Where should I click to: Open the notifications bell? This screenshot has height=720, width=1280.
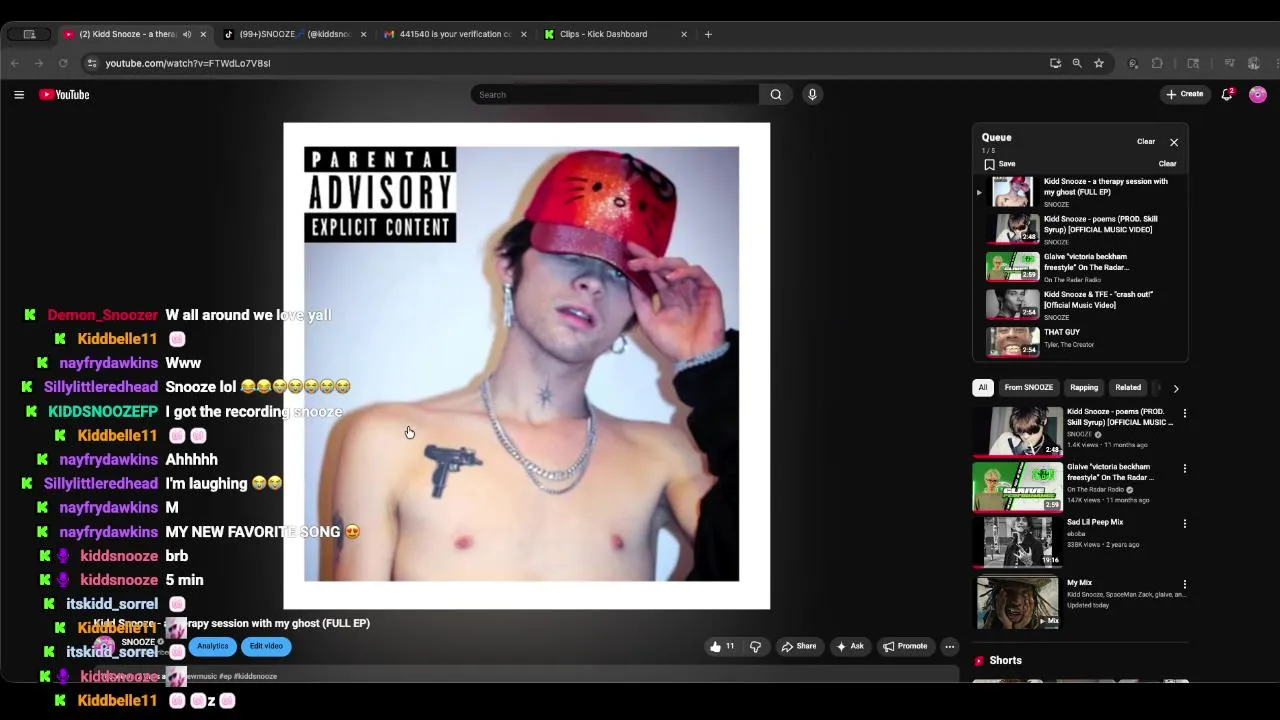pyautogui.click(x=1227, y=95)
